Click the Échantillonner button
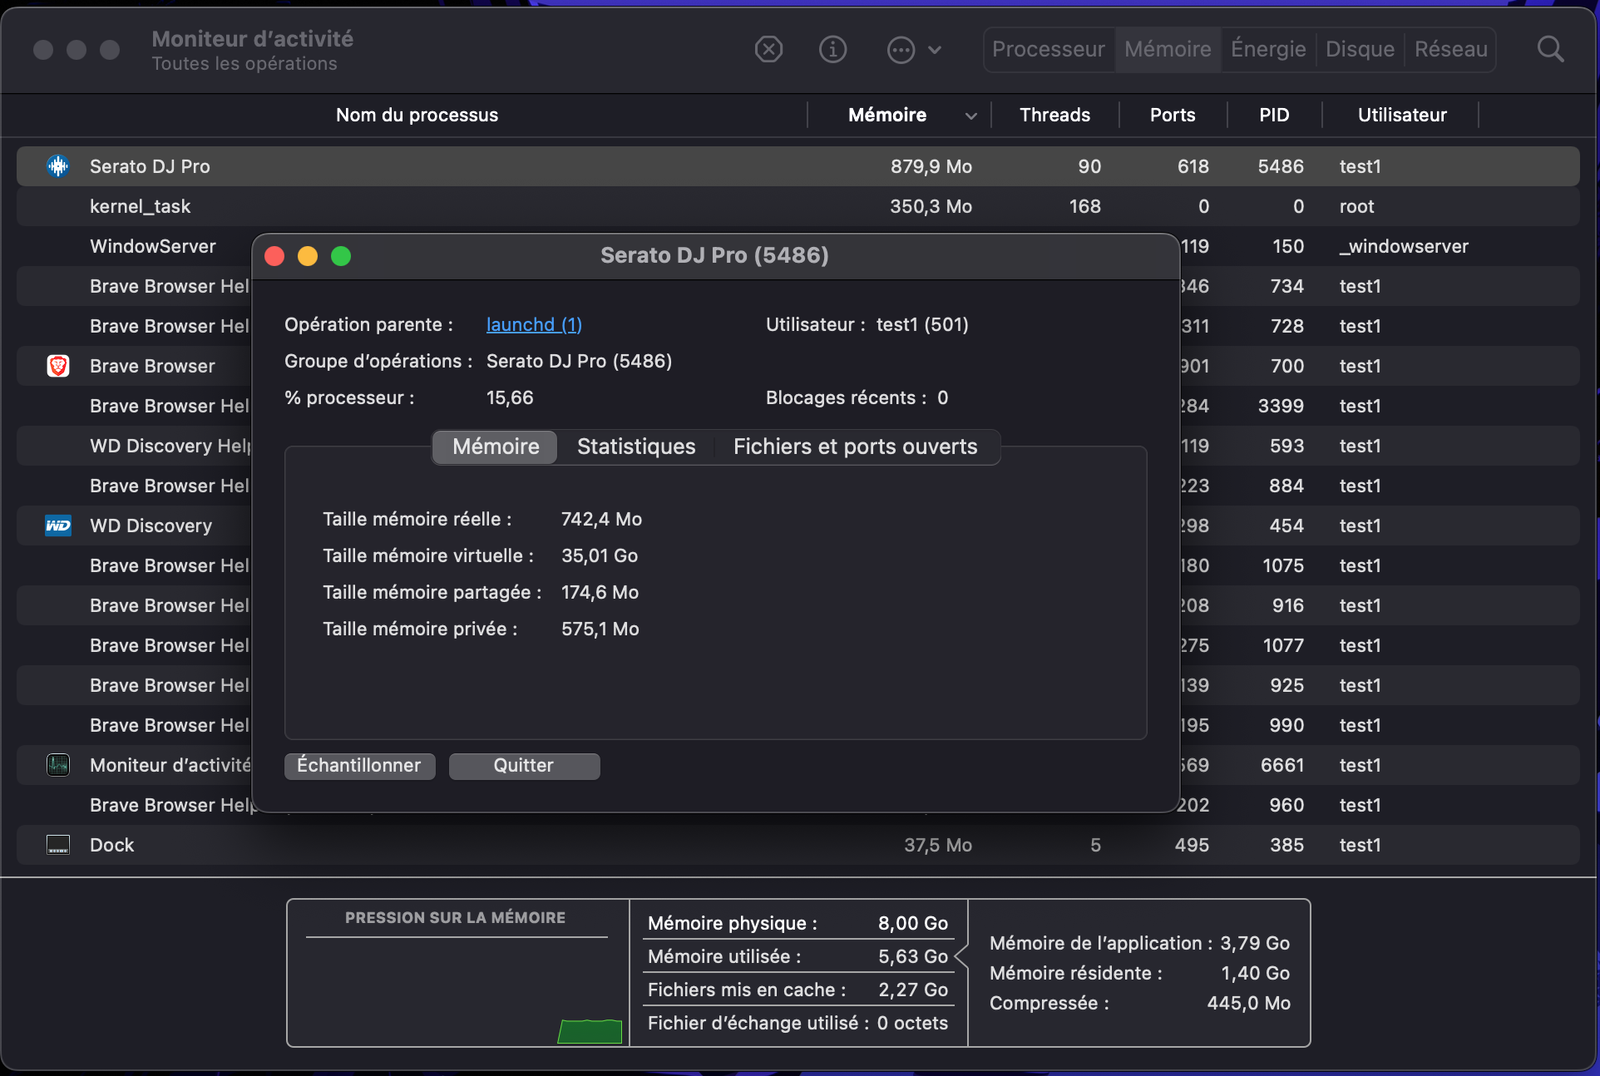The width and height of the screenshot is (1600, 1076). (359, 766)
